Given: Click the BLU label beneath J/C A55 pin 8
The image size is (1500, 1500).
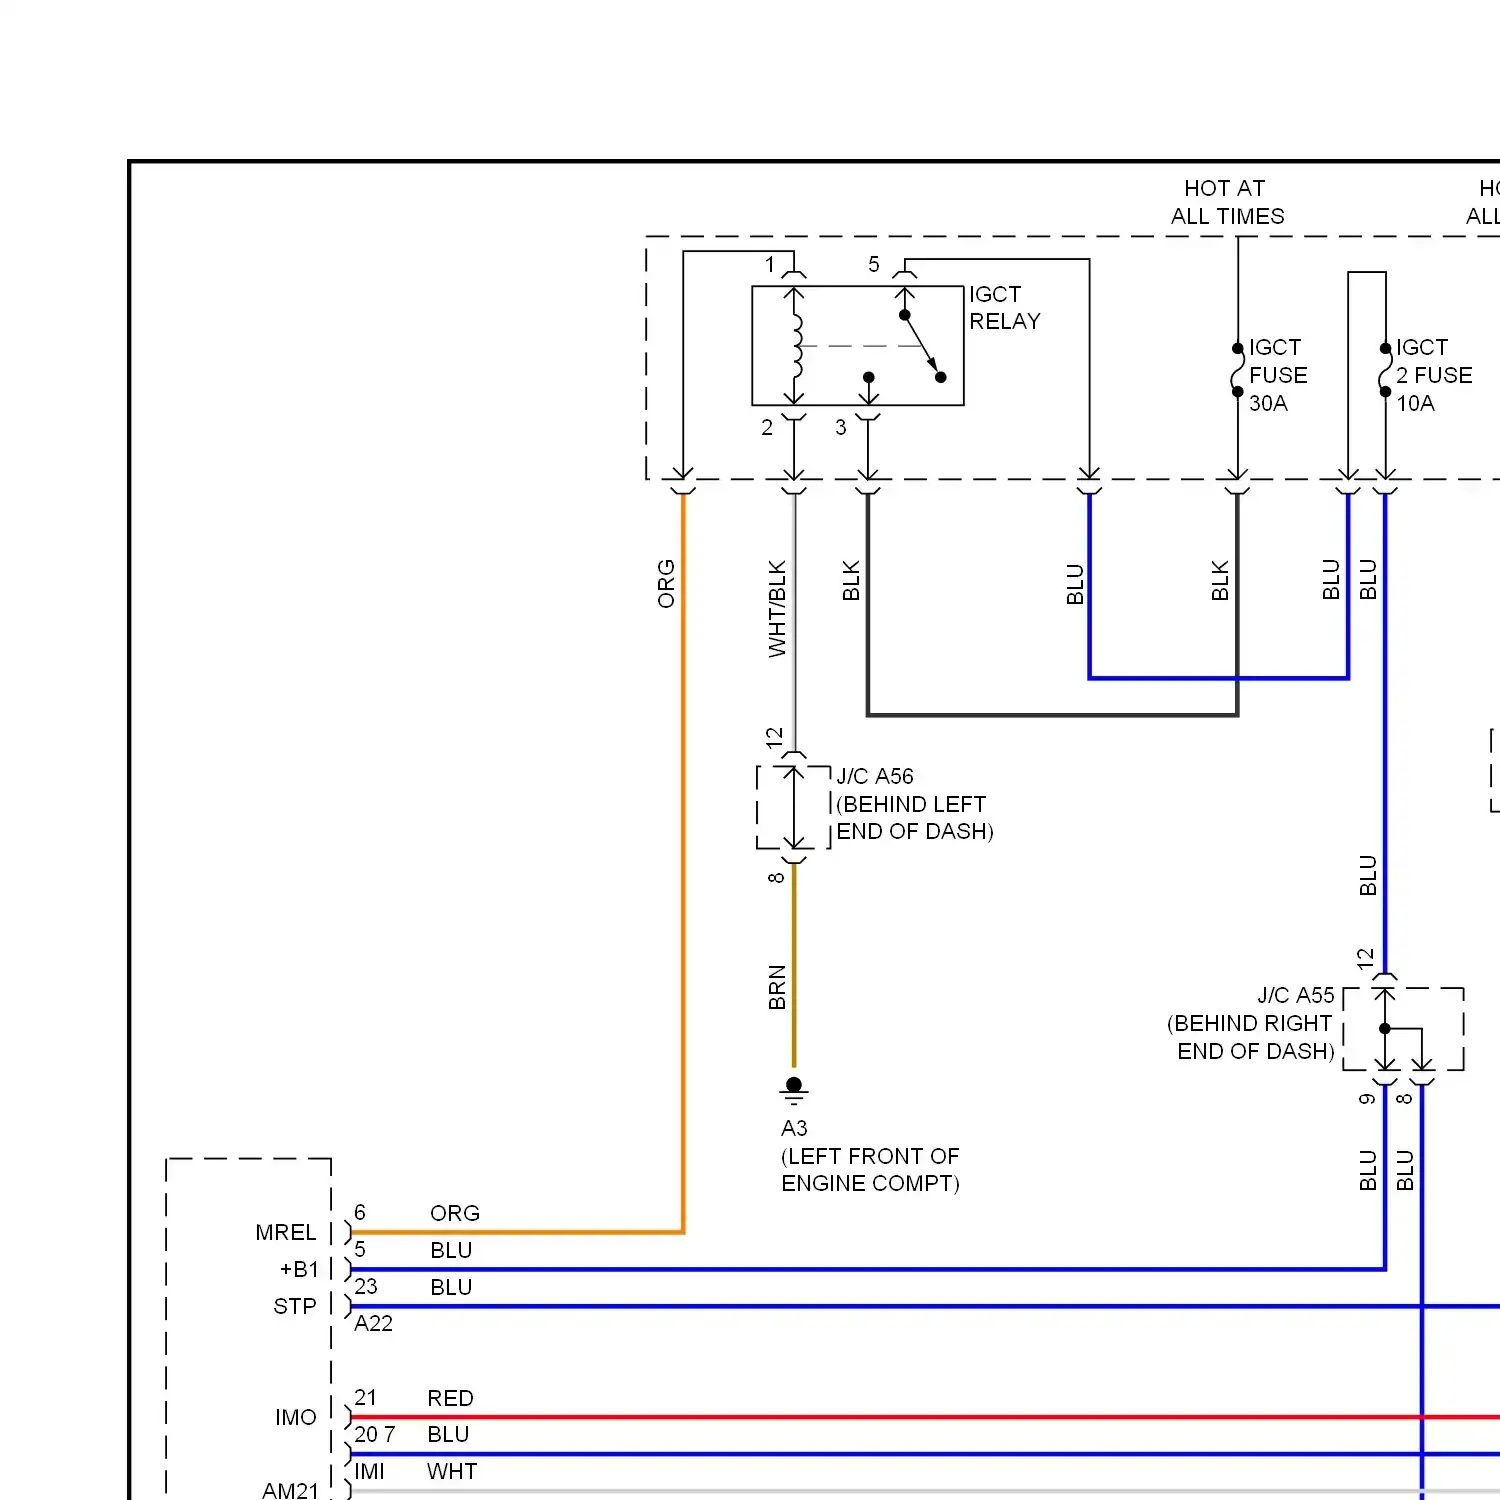Looking at the screenshot, I should tap(1405, 1171).
